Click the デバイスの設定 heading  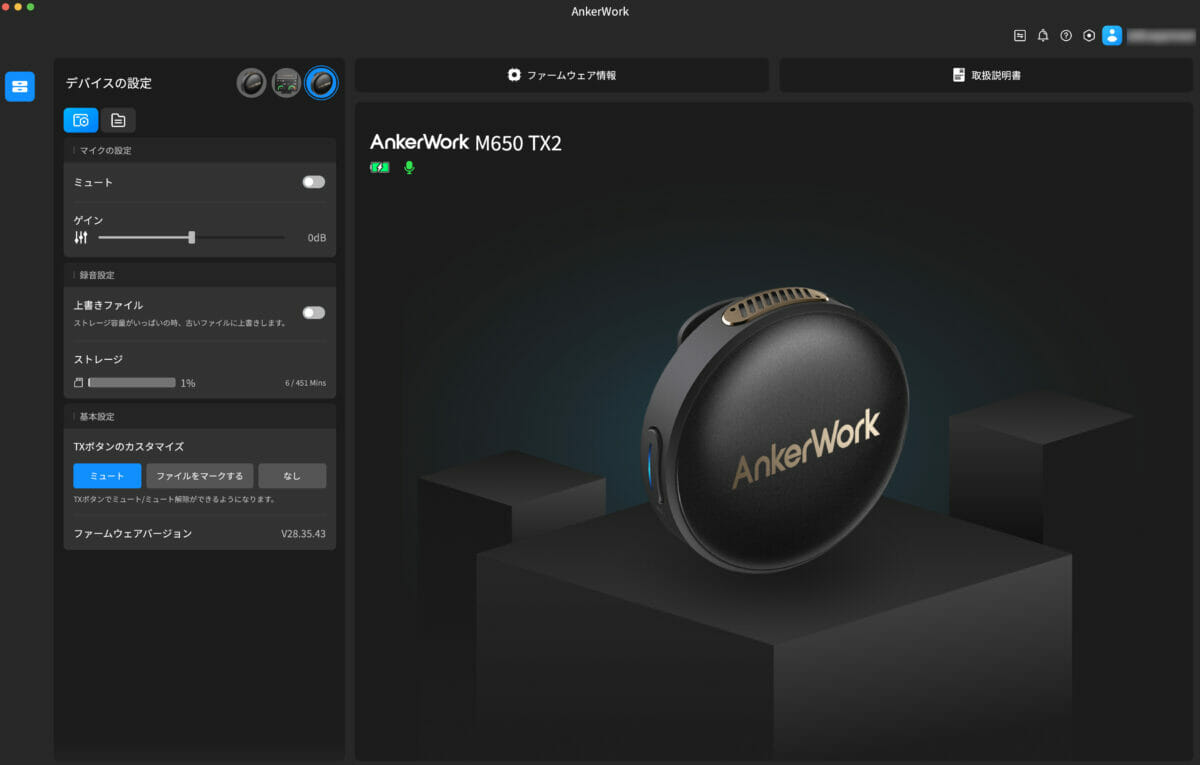(x=109, y=83)
